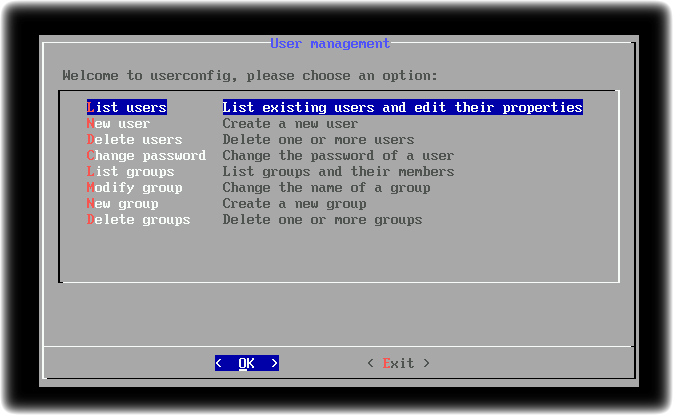Choose the Delete users option
The width and height of the screenshot is (673, 415).
(134, 139)
